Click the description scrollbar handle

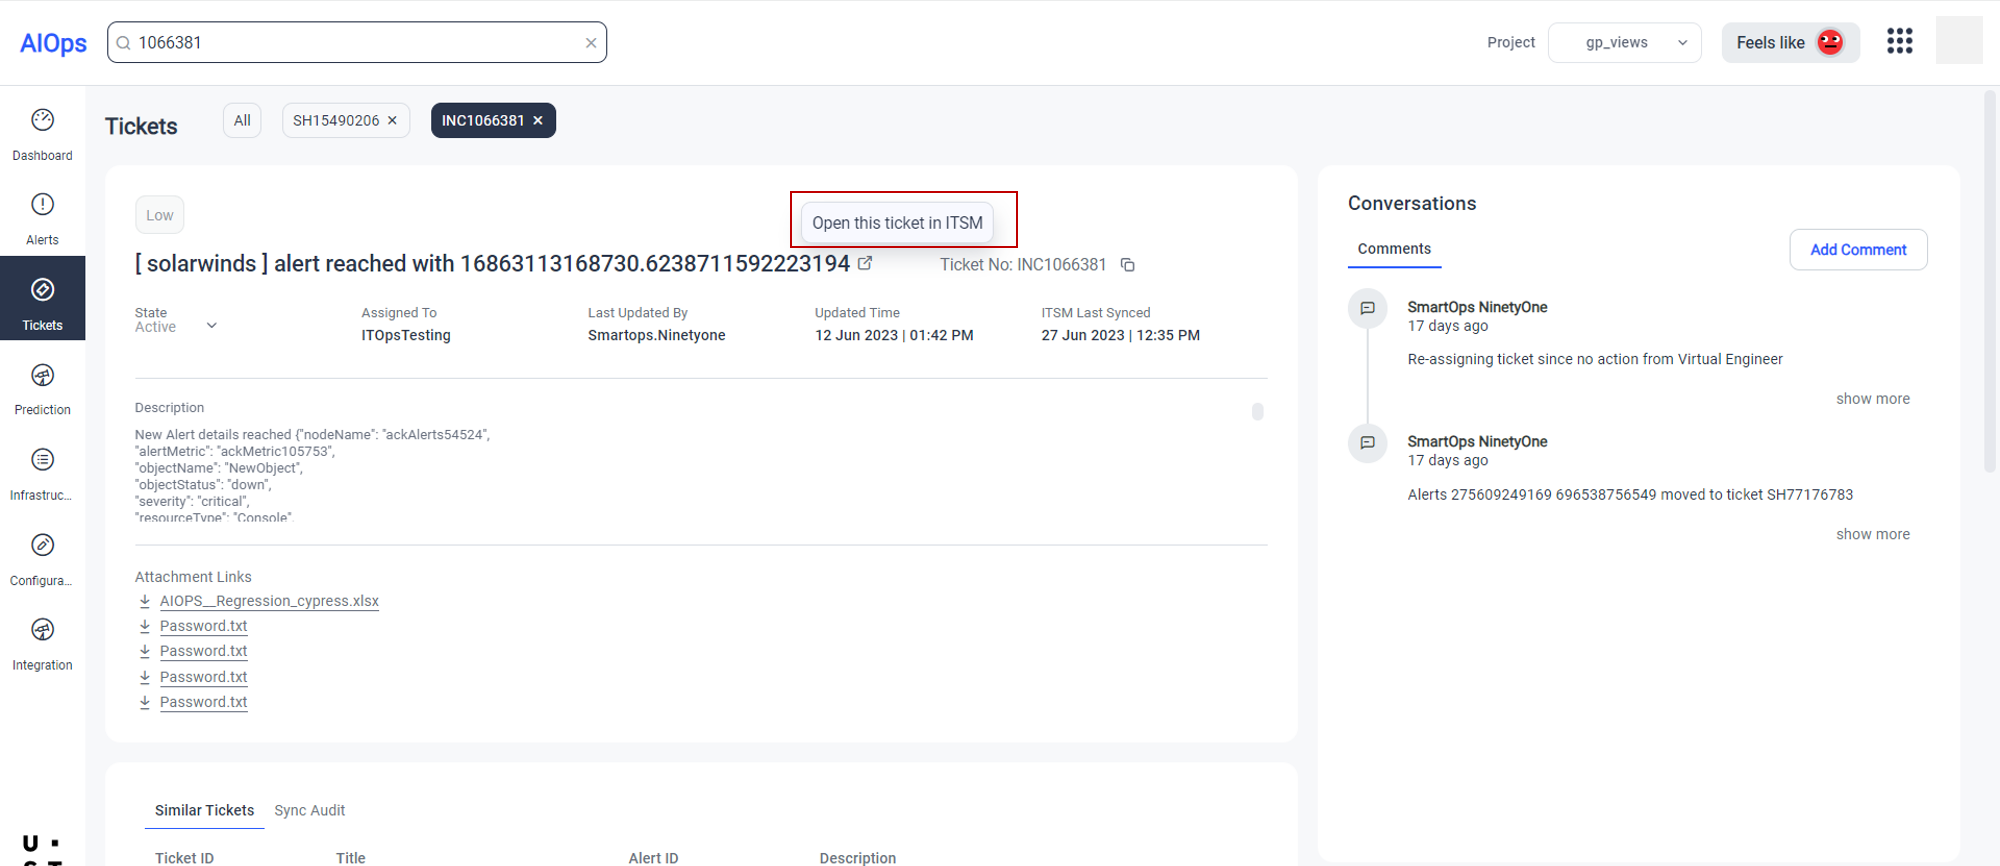point(1257,412)
